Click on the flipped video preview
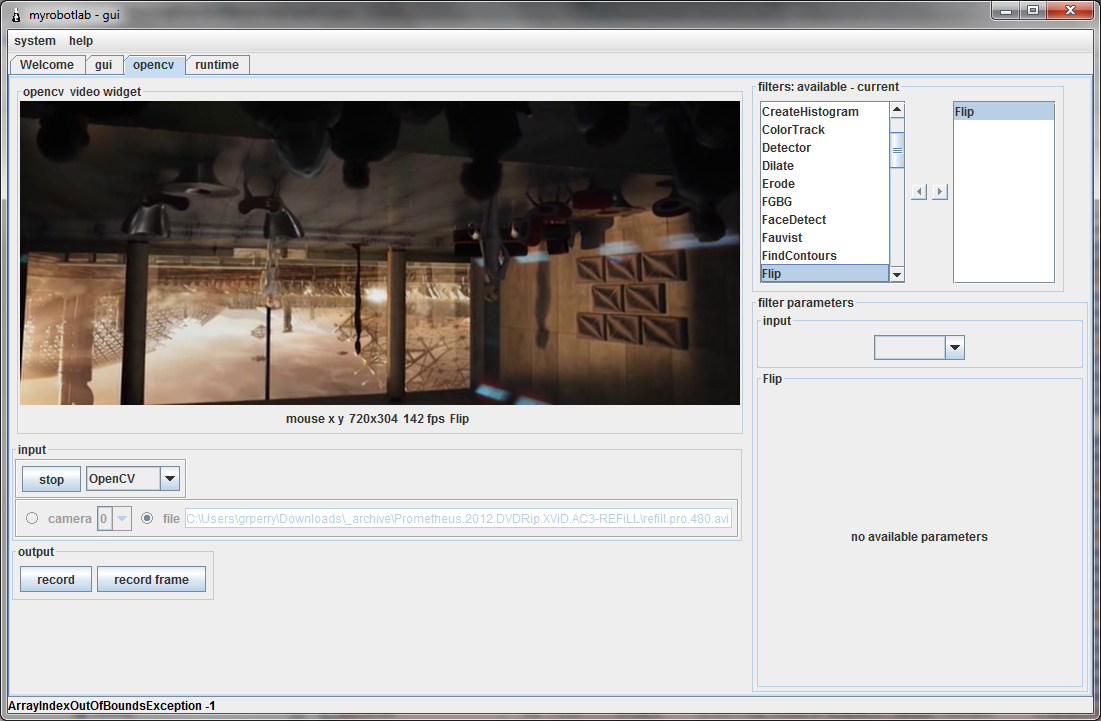1101x721 pixels. coord(380,253)
